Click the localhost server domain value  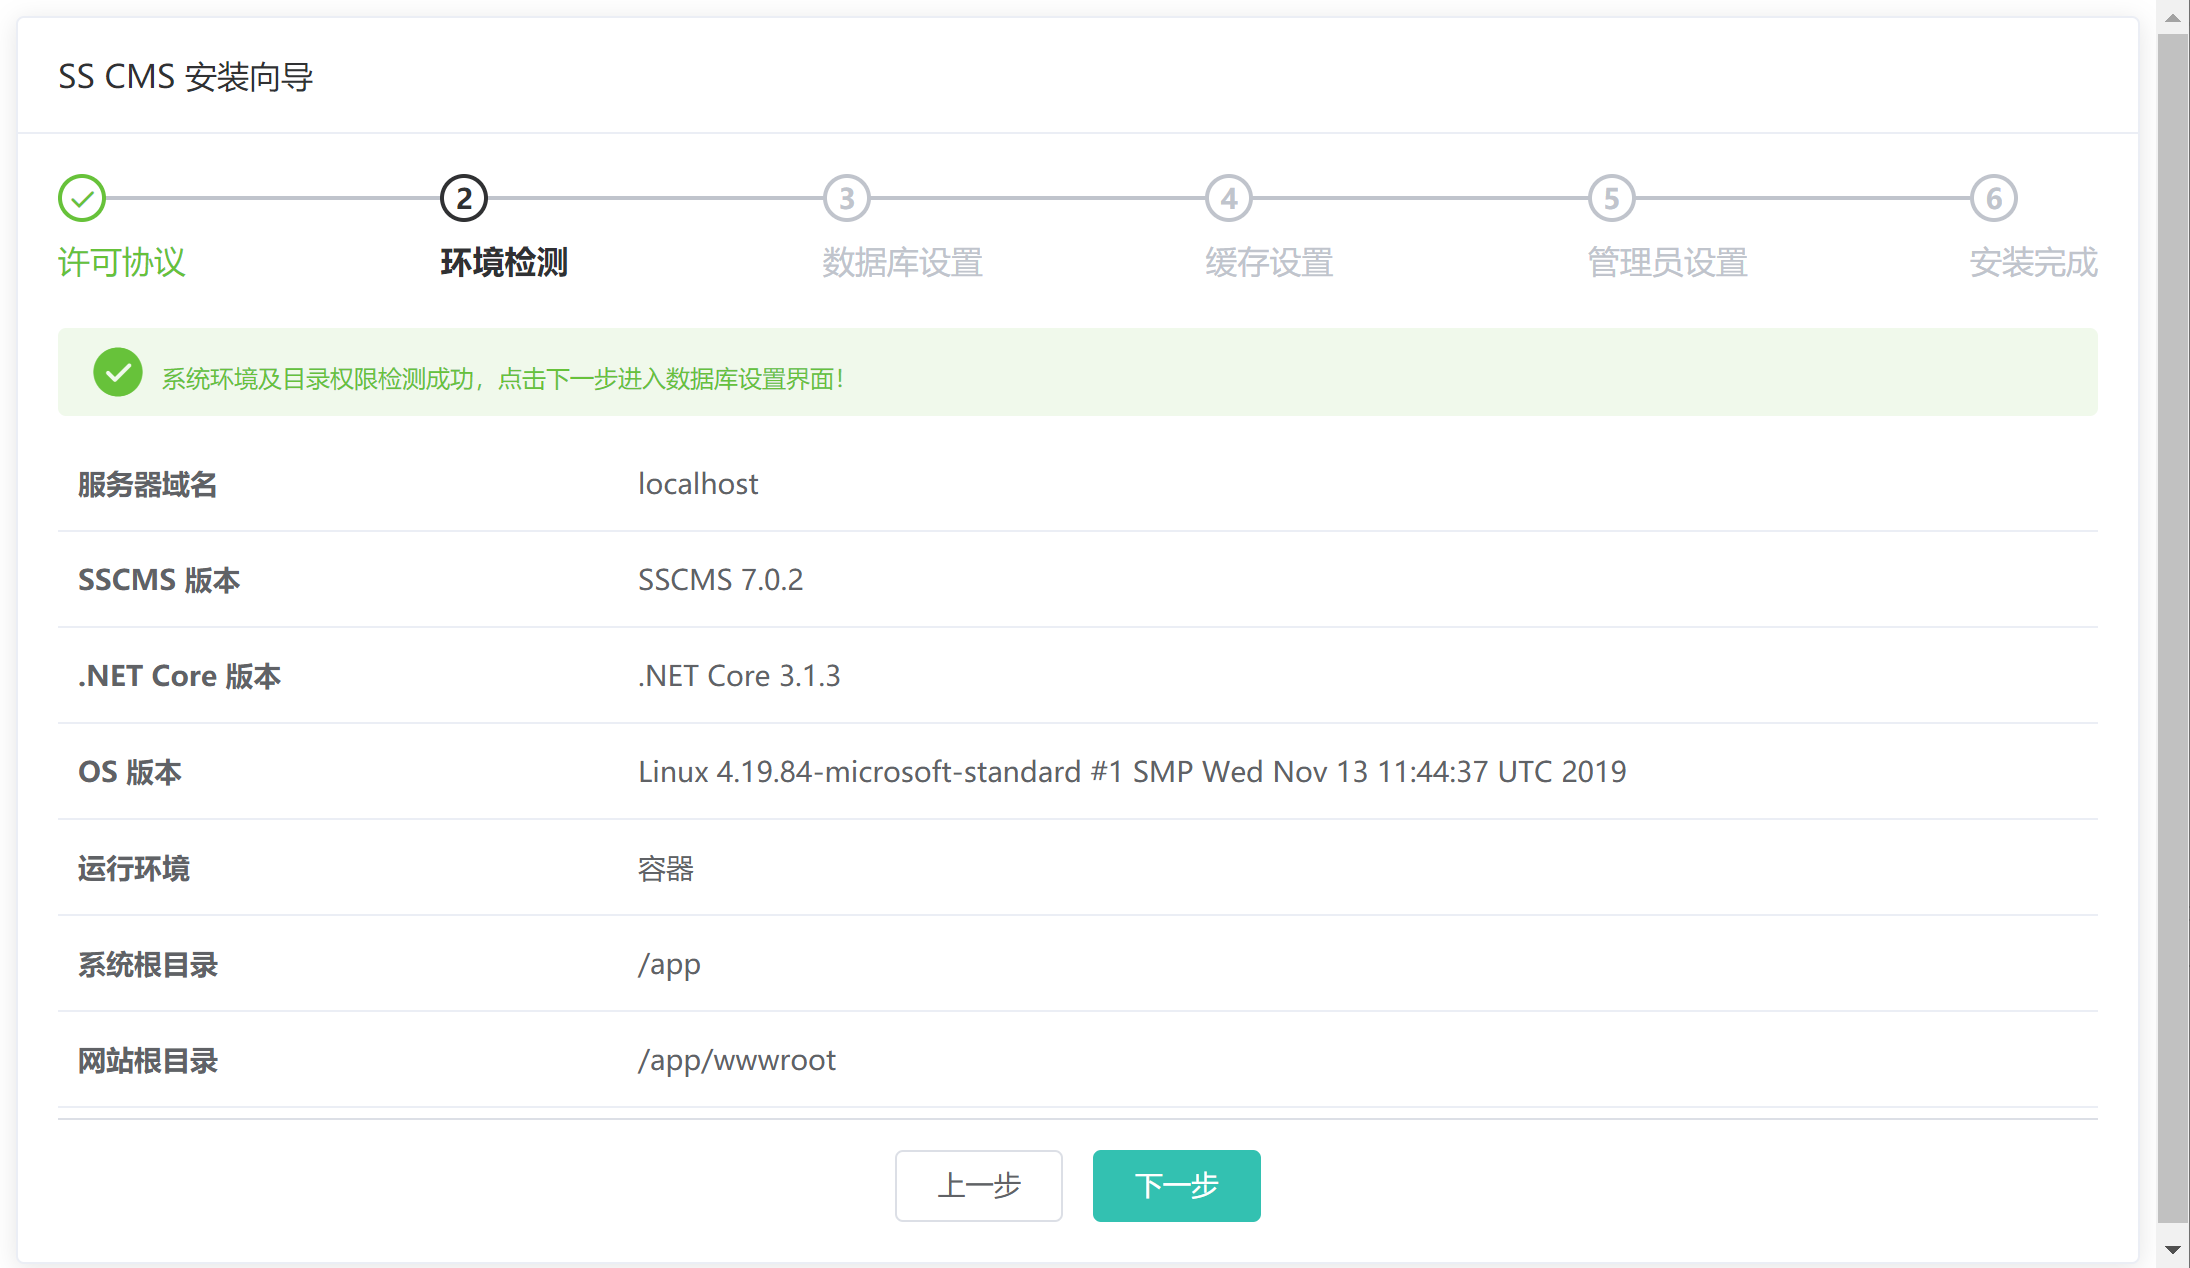pos(698,484)
